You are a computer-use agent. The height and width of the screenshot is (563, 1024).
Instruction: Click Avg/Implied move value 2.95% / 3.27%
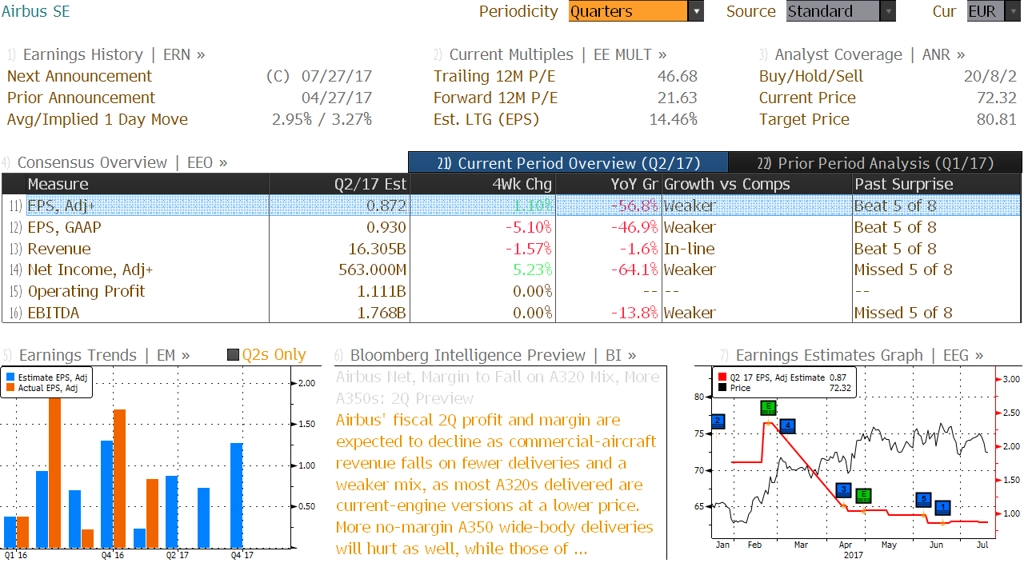322,120
